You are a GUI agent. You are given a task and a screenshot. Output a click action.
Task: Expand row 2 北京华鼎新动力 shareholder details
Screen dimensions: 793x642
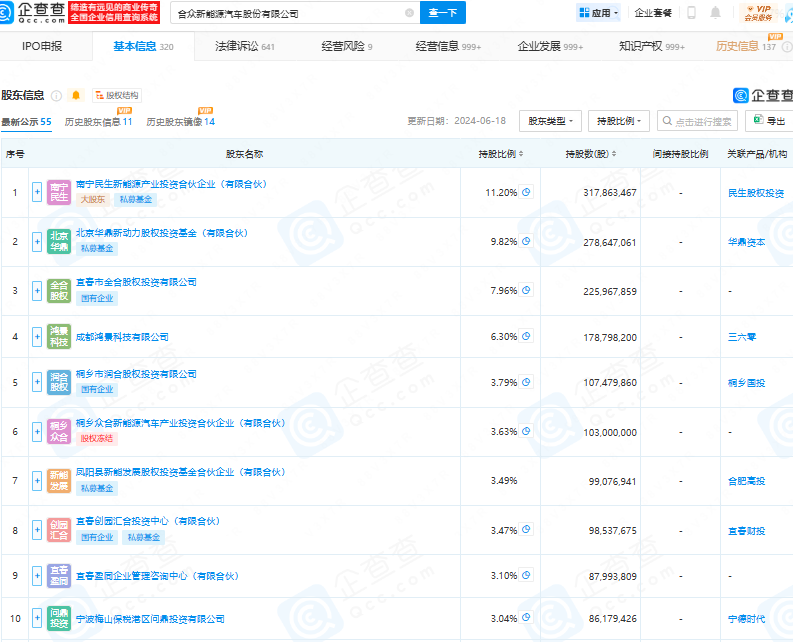(x=37, y=242)
